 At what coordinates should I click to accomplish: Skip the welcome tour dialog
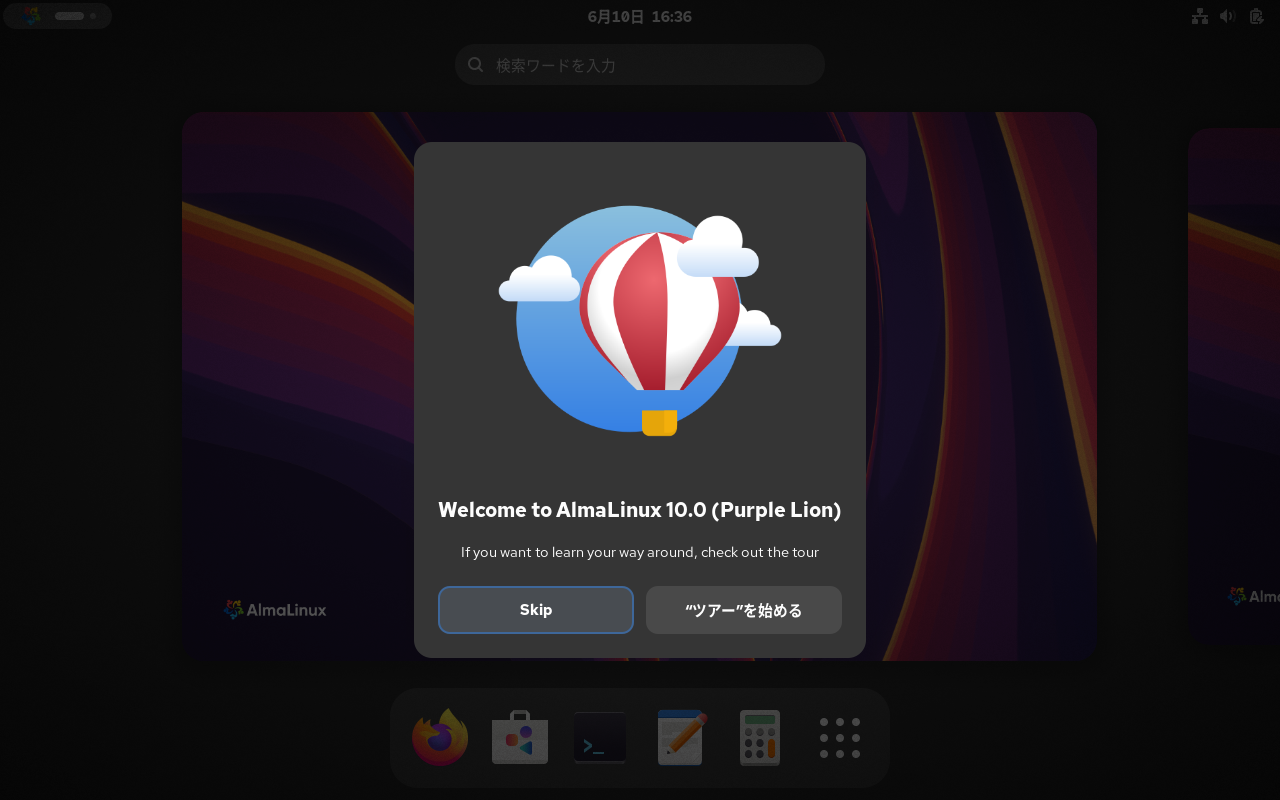[x=535, y=609]
